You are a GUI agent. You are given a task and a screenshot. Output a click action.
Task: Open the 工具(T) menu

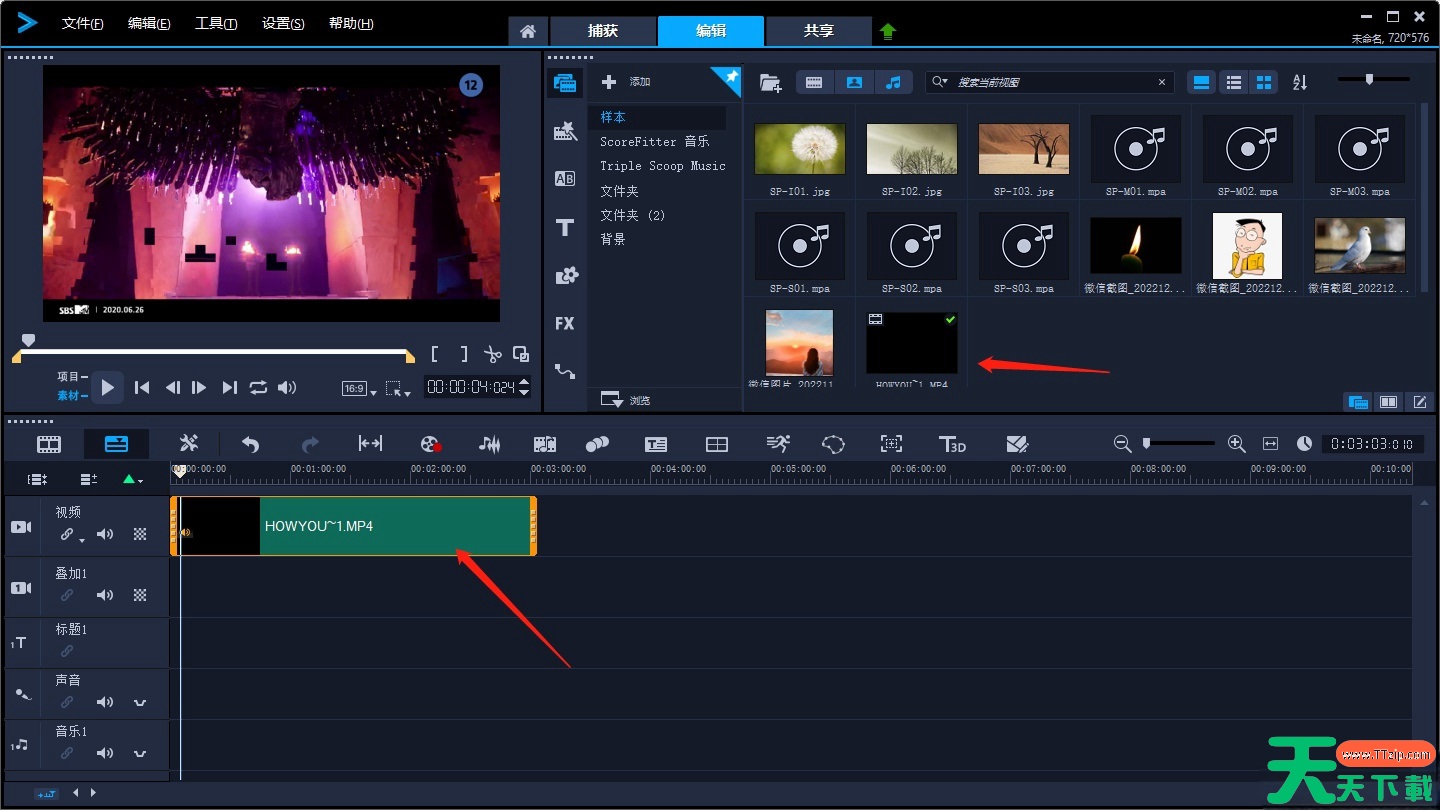point(216,23)
